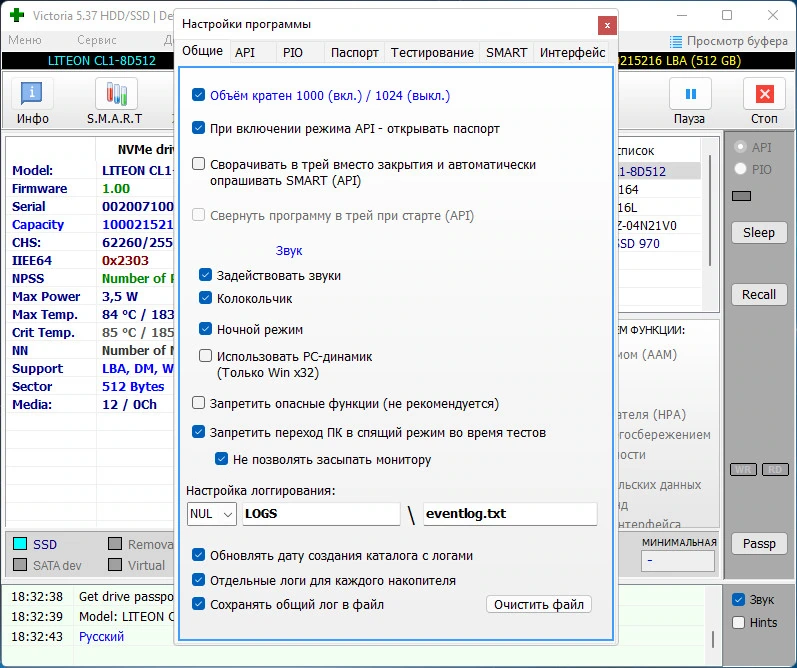The height and width of the screenshot is (668, 797).
Task: Click the Sector value 512 Bytes
Action: click(133, 386)
